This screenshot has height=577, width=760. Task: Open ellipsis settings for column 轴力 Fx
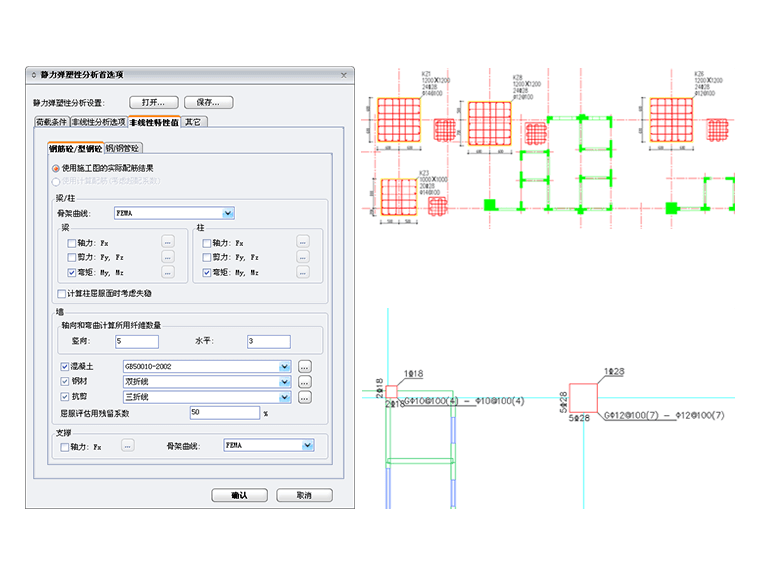point(303,242)
